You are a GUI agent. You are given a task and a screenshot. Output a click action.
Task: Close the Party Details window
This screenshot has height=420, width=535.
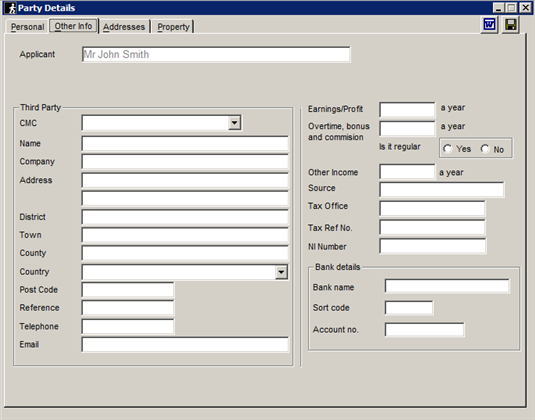525,8
